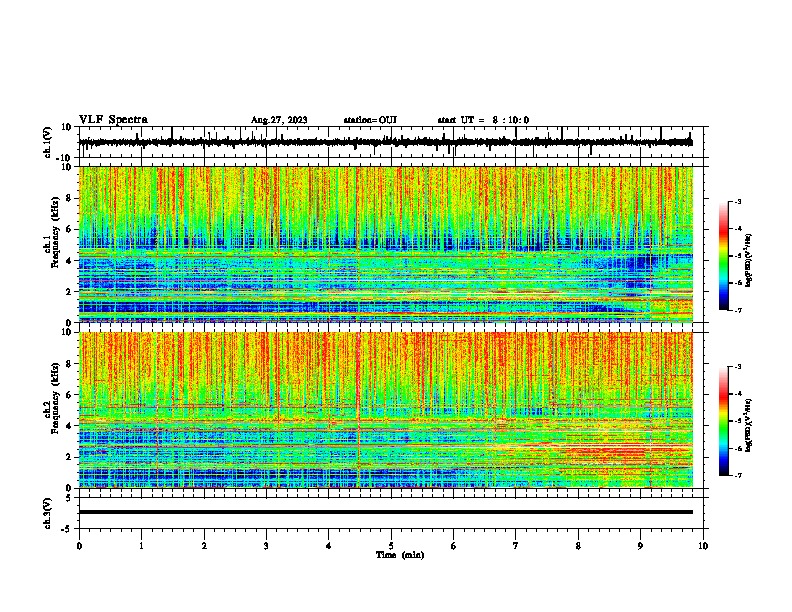
Task: Click the 'ch.1(V)' axis label at top
Action: tap(48, 142)
